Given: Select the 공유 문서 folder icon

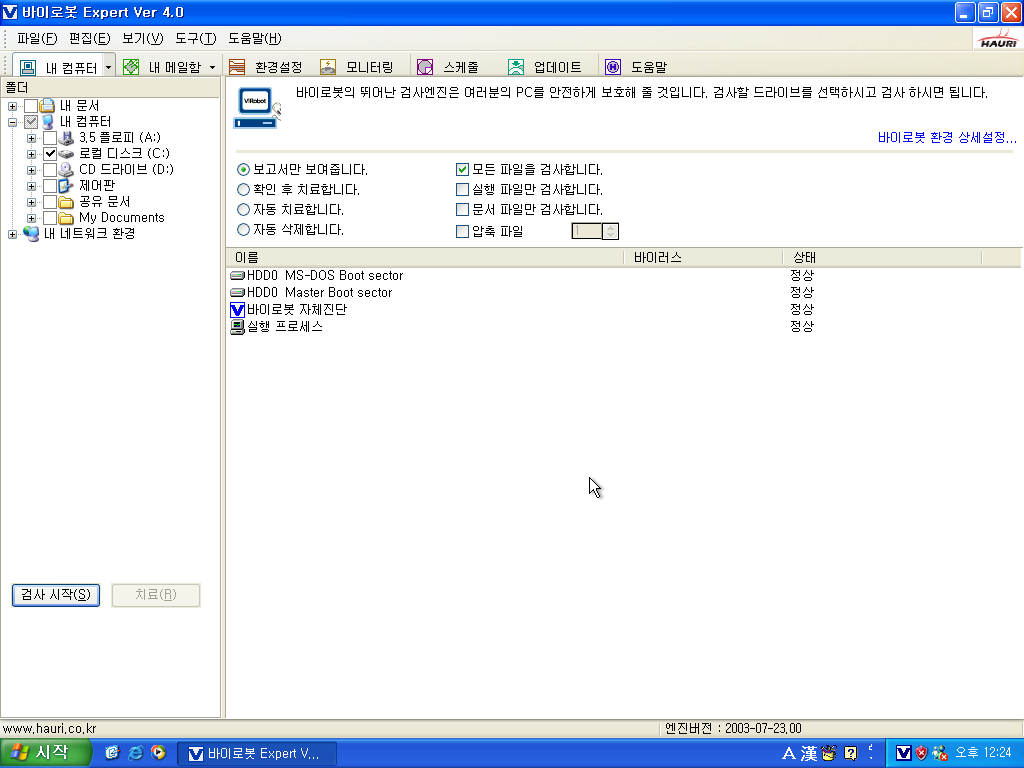Looking at the screenshot, I should pos(66,202).
